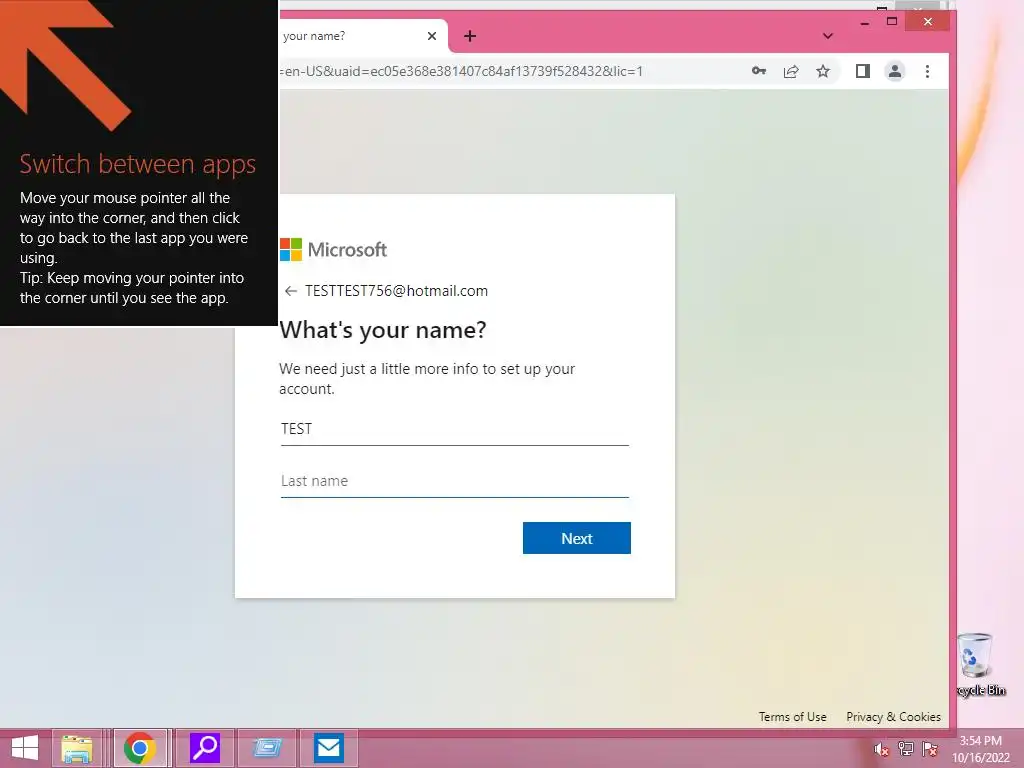Switch to Chrome in the taskbar
The image size is (1024, 768).
[x=140, y=748]
